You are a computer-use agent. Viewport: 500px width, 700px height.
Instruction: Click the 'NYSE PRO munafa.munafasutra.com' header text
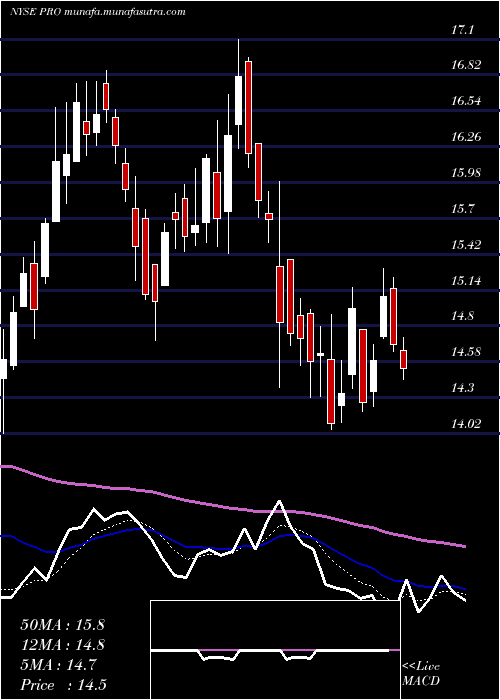pyautogui.click(x=97, y=12)
